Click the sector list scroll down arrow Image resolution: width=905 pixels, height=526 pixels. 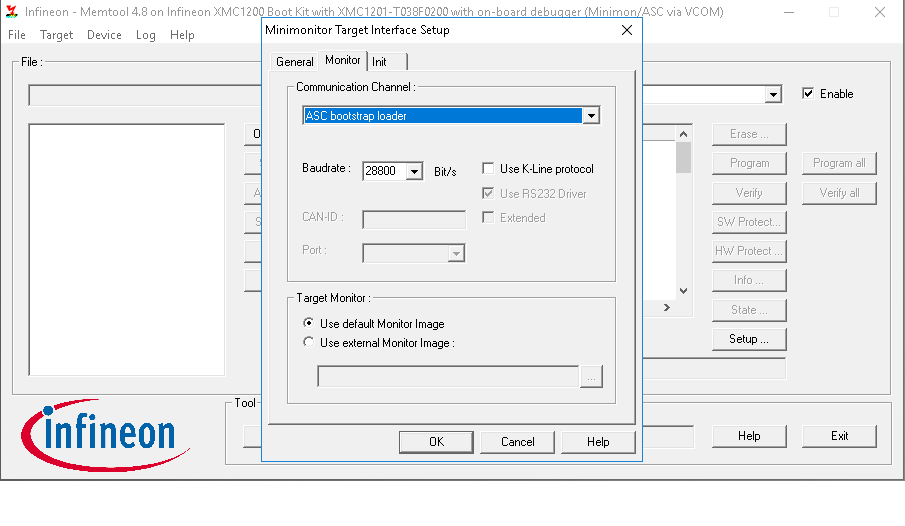click(683, 291)
